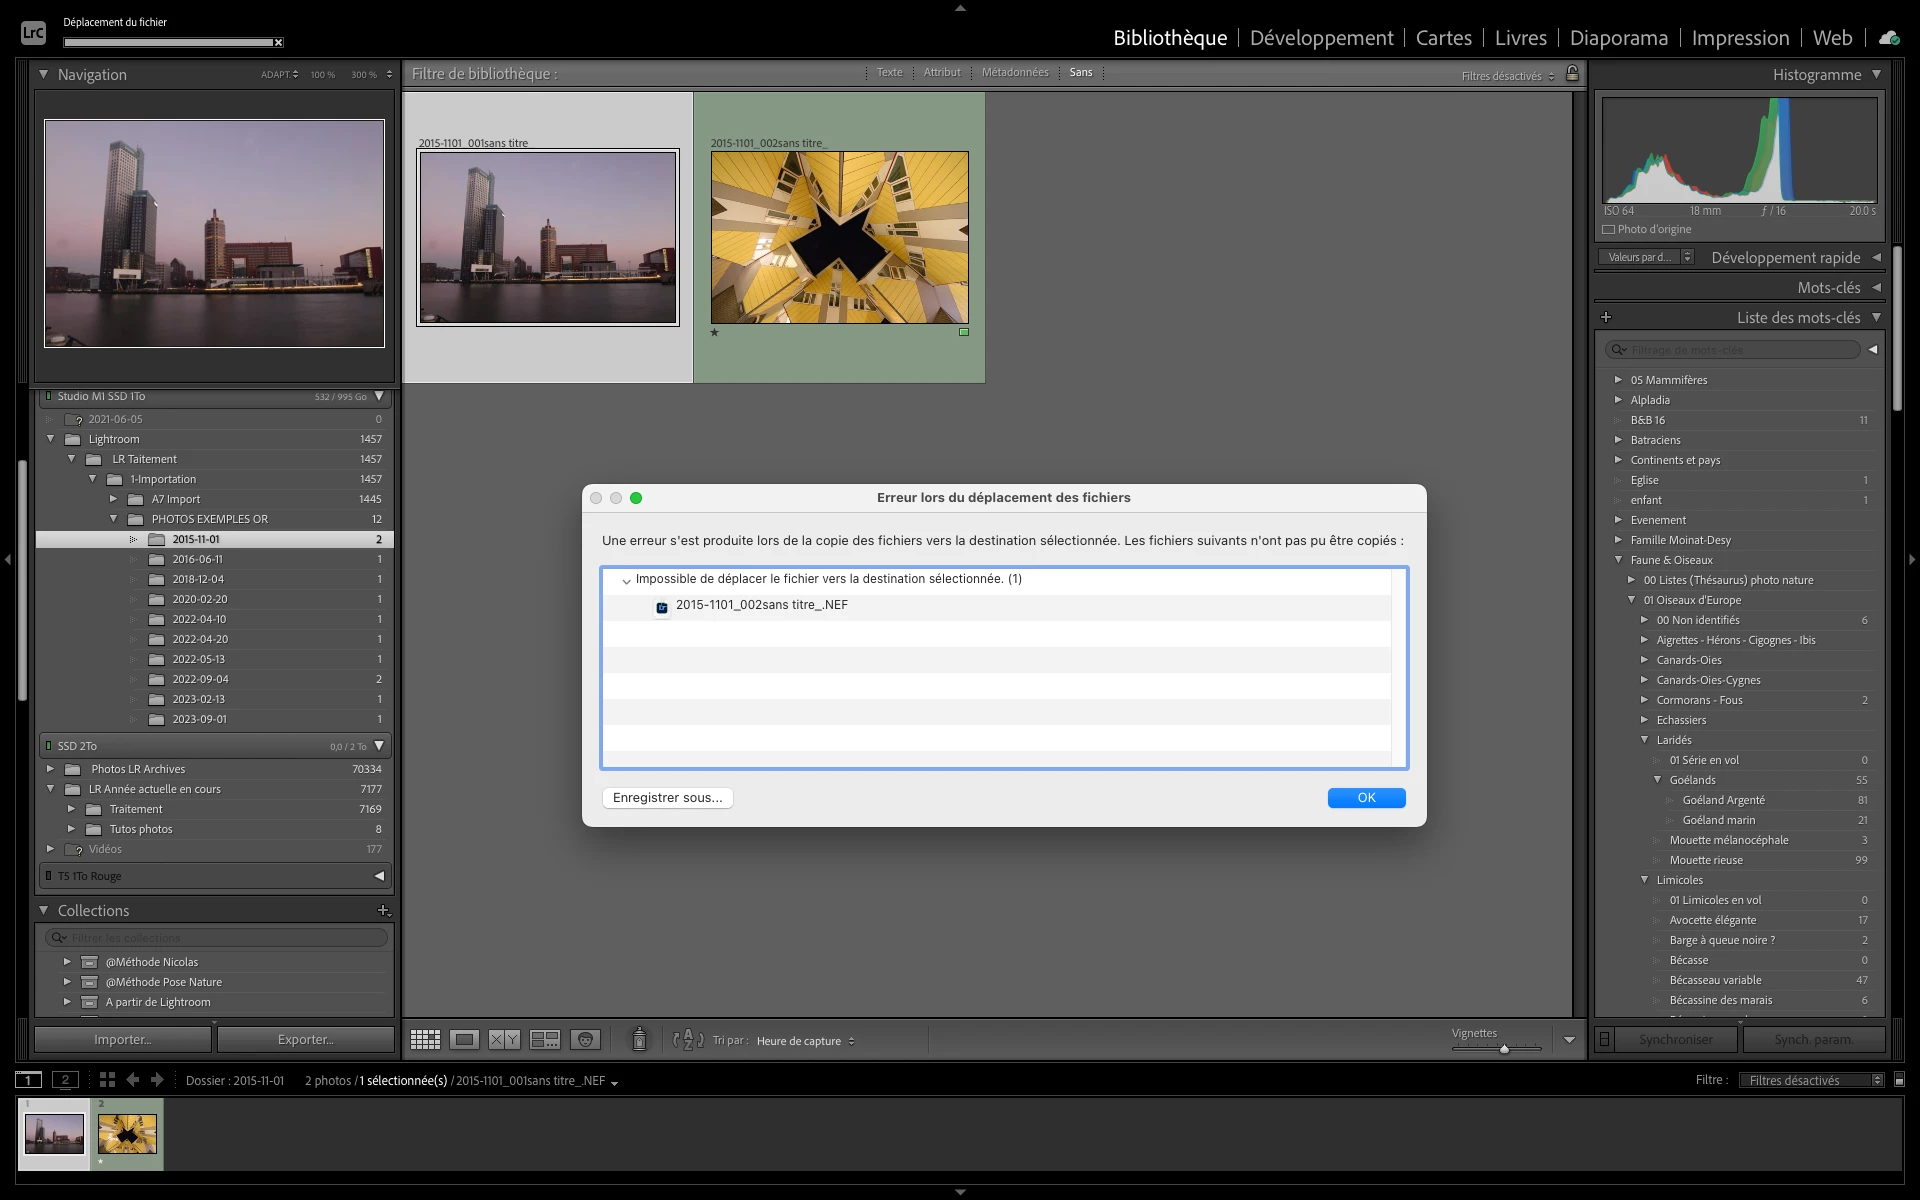Image resolution: width=1920 pixels, height=1200 pixels.
Task: Toggle sort direction A-Z icon
Action: tap(688, 1040)
